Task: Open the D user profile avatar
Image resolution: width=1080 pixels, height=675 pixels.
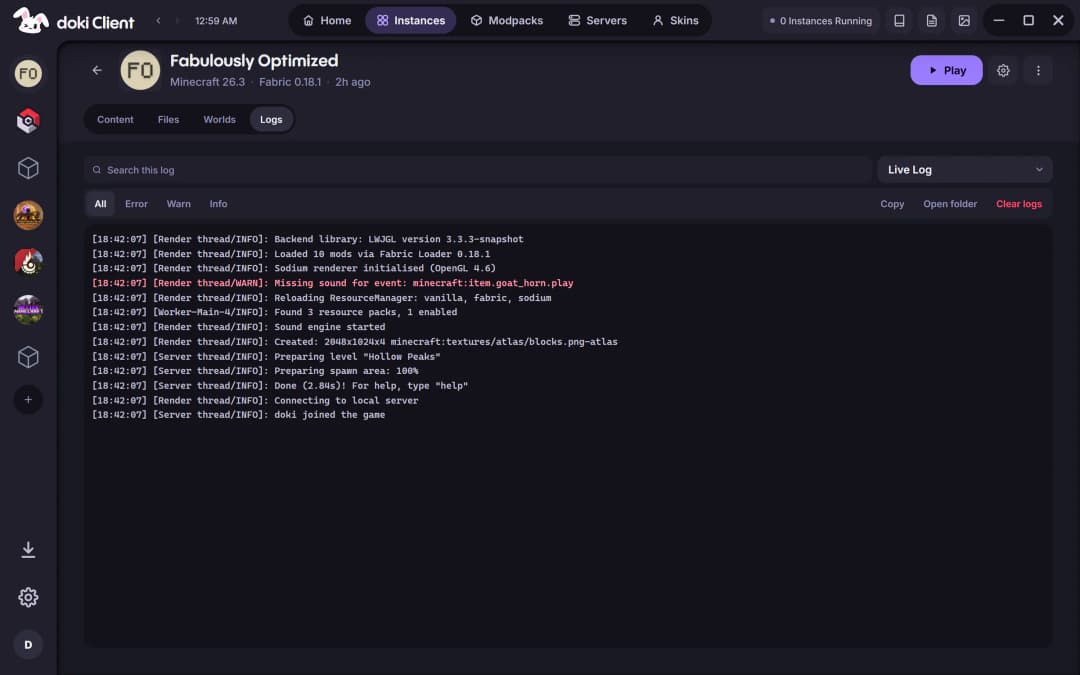Action: click(28, 645)
